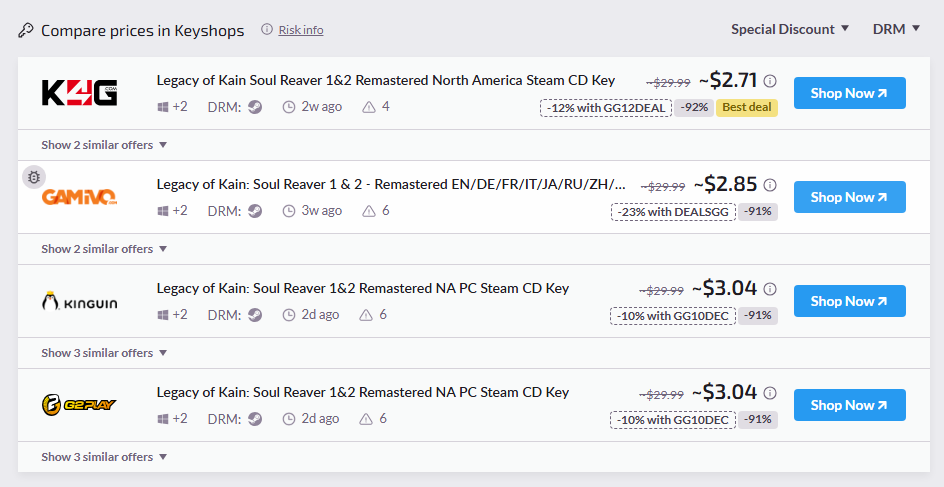Click the key icon beside Compare prices

click(x=26, y=30)
